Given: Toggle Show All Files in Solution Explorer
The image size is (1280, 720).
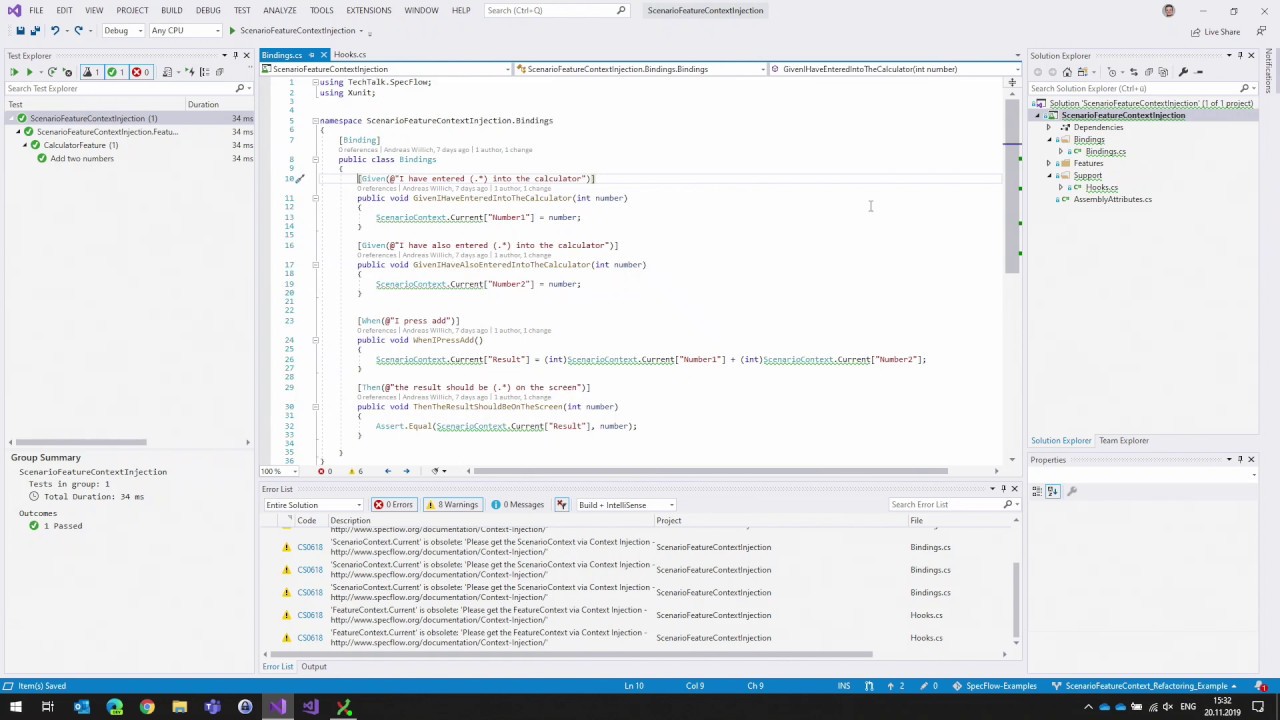Looking at the screenshot, I should [x=1164, y=72].
